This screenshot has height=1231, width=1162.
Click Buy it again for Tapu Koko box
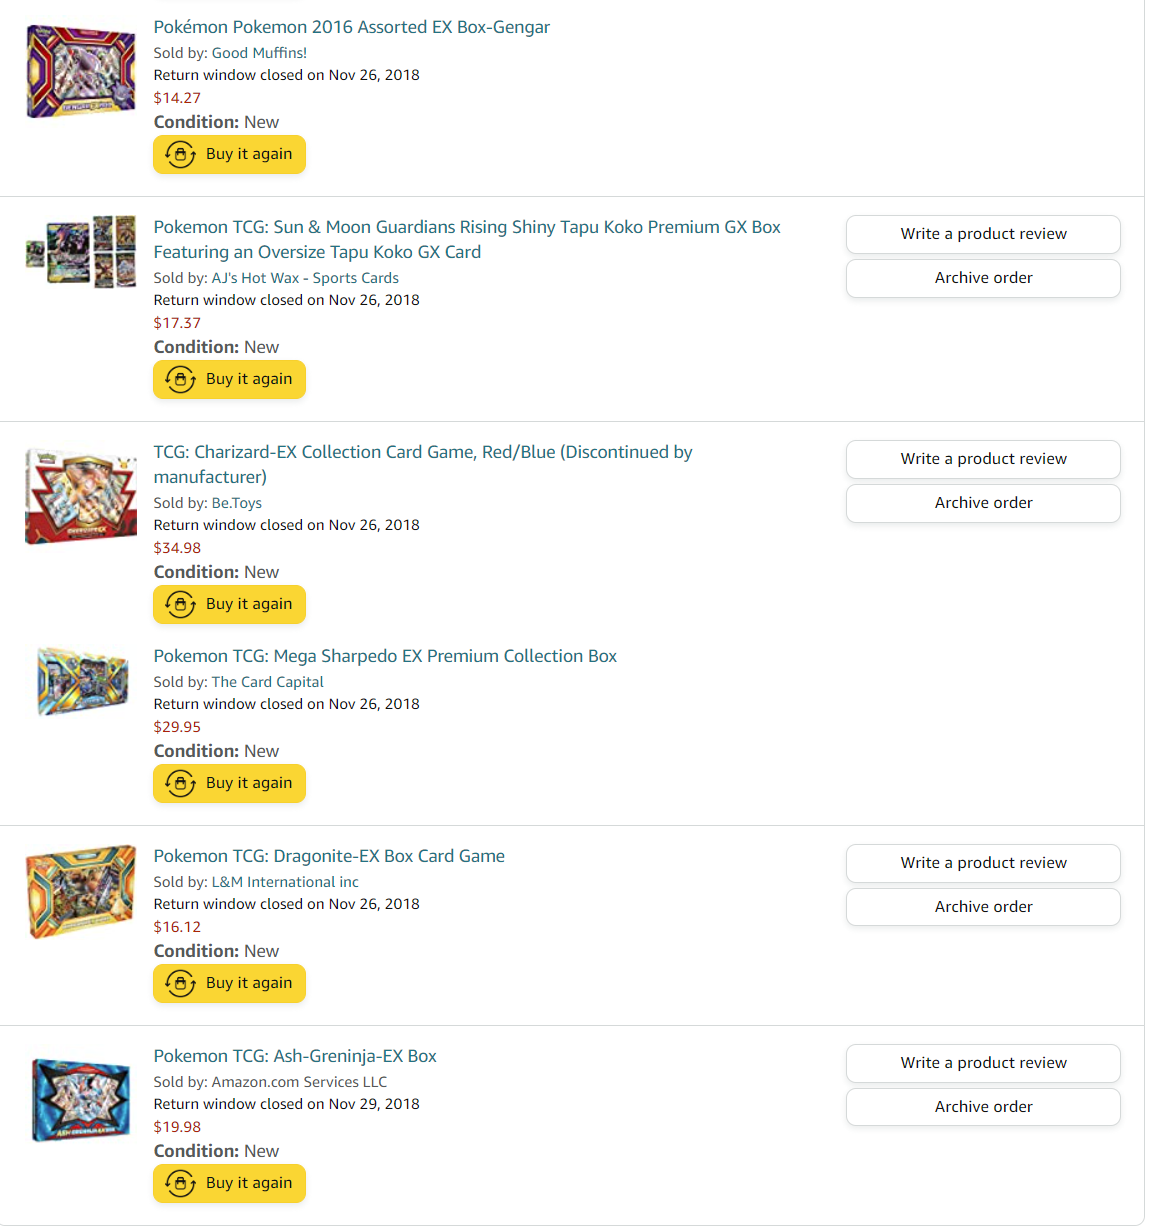pos(229,380)
